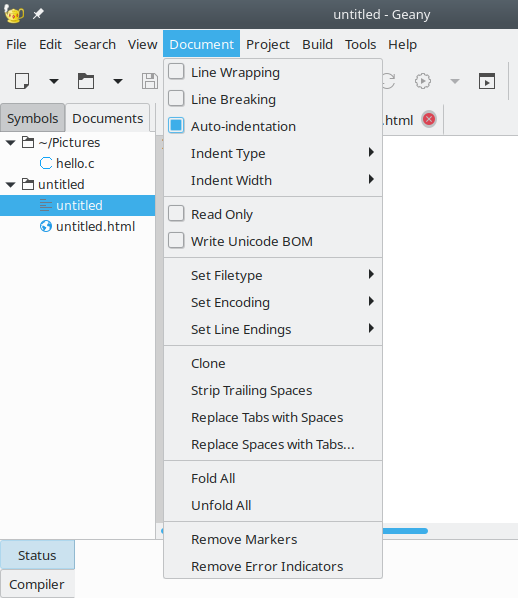
Task: Expand the Set Filetype submenu
Action: click(x=273, y=275)
